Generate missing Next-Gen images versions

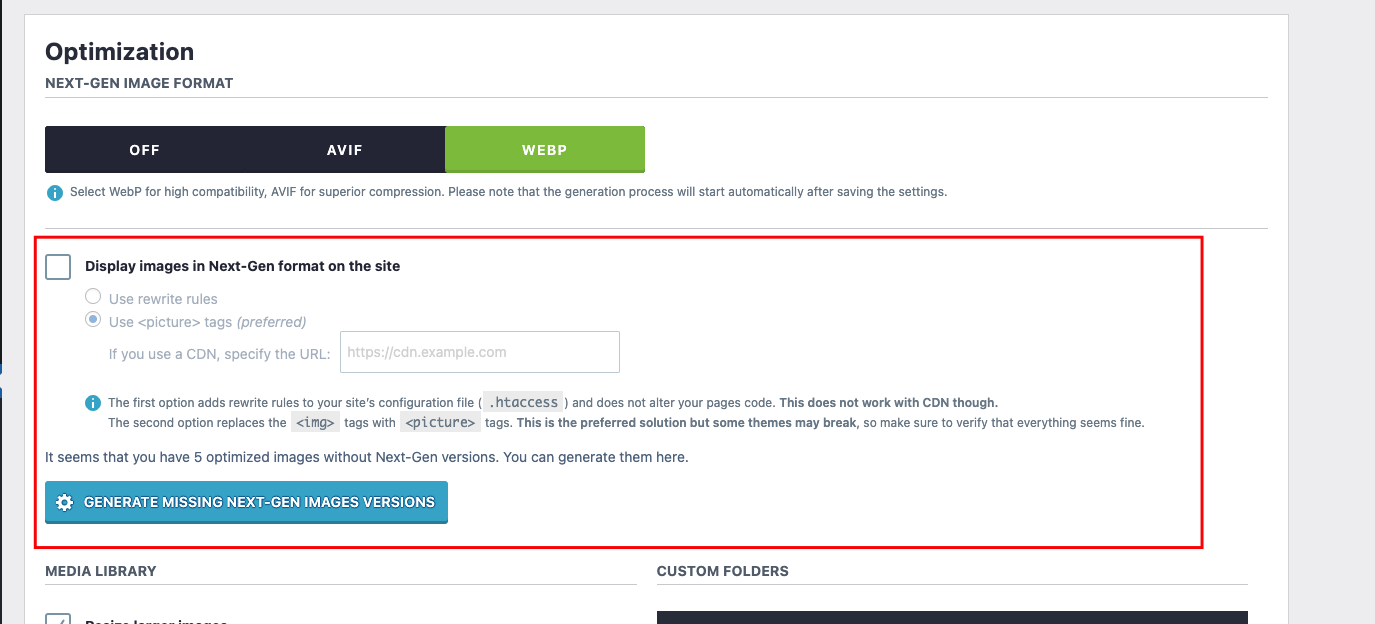(x=246, y=502)
